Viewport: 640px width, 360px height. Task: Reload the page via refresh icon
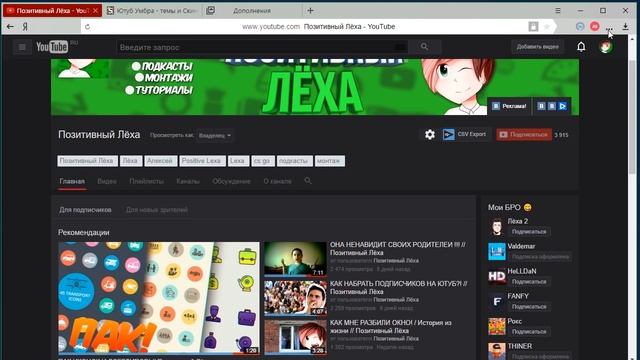pyautogui.click(x=87, y=27)
